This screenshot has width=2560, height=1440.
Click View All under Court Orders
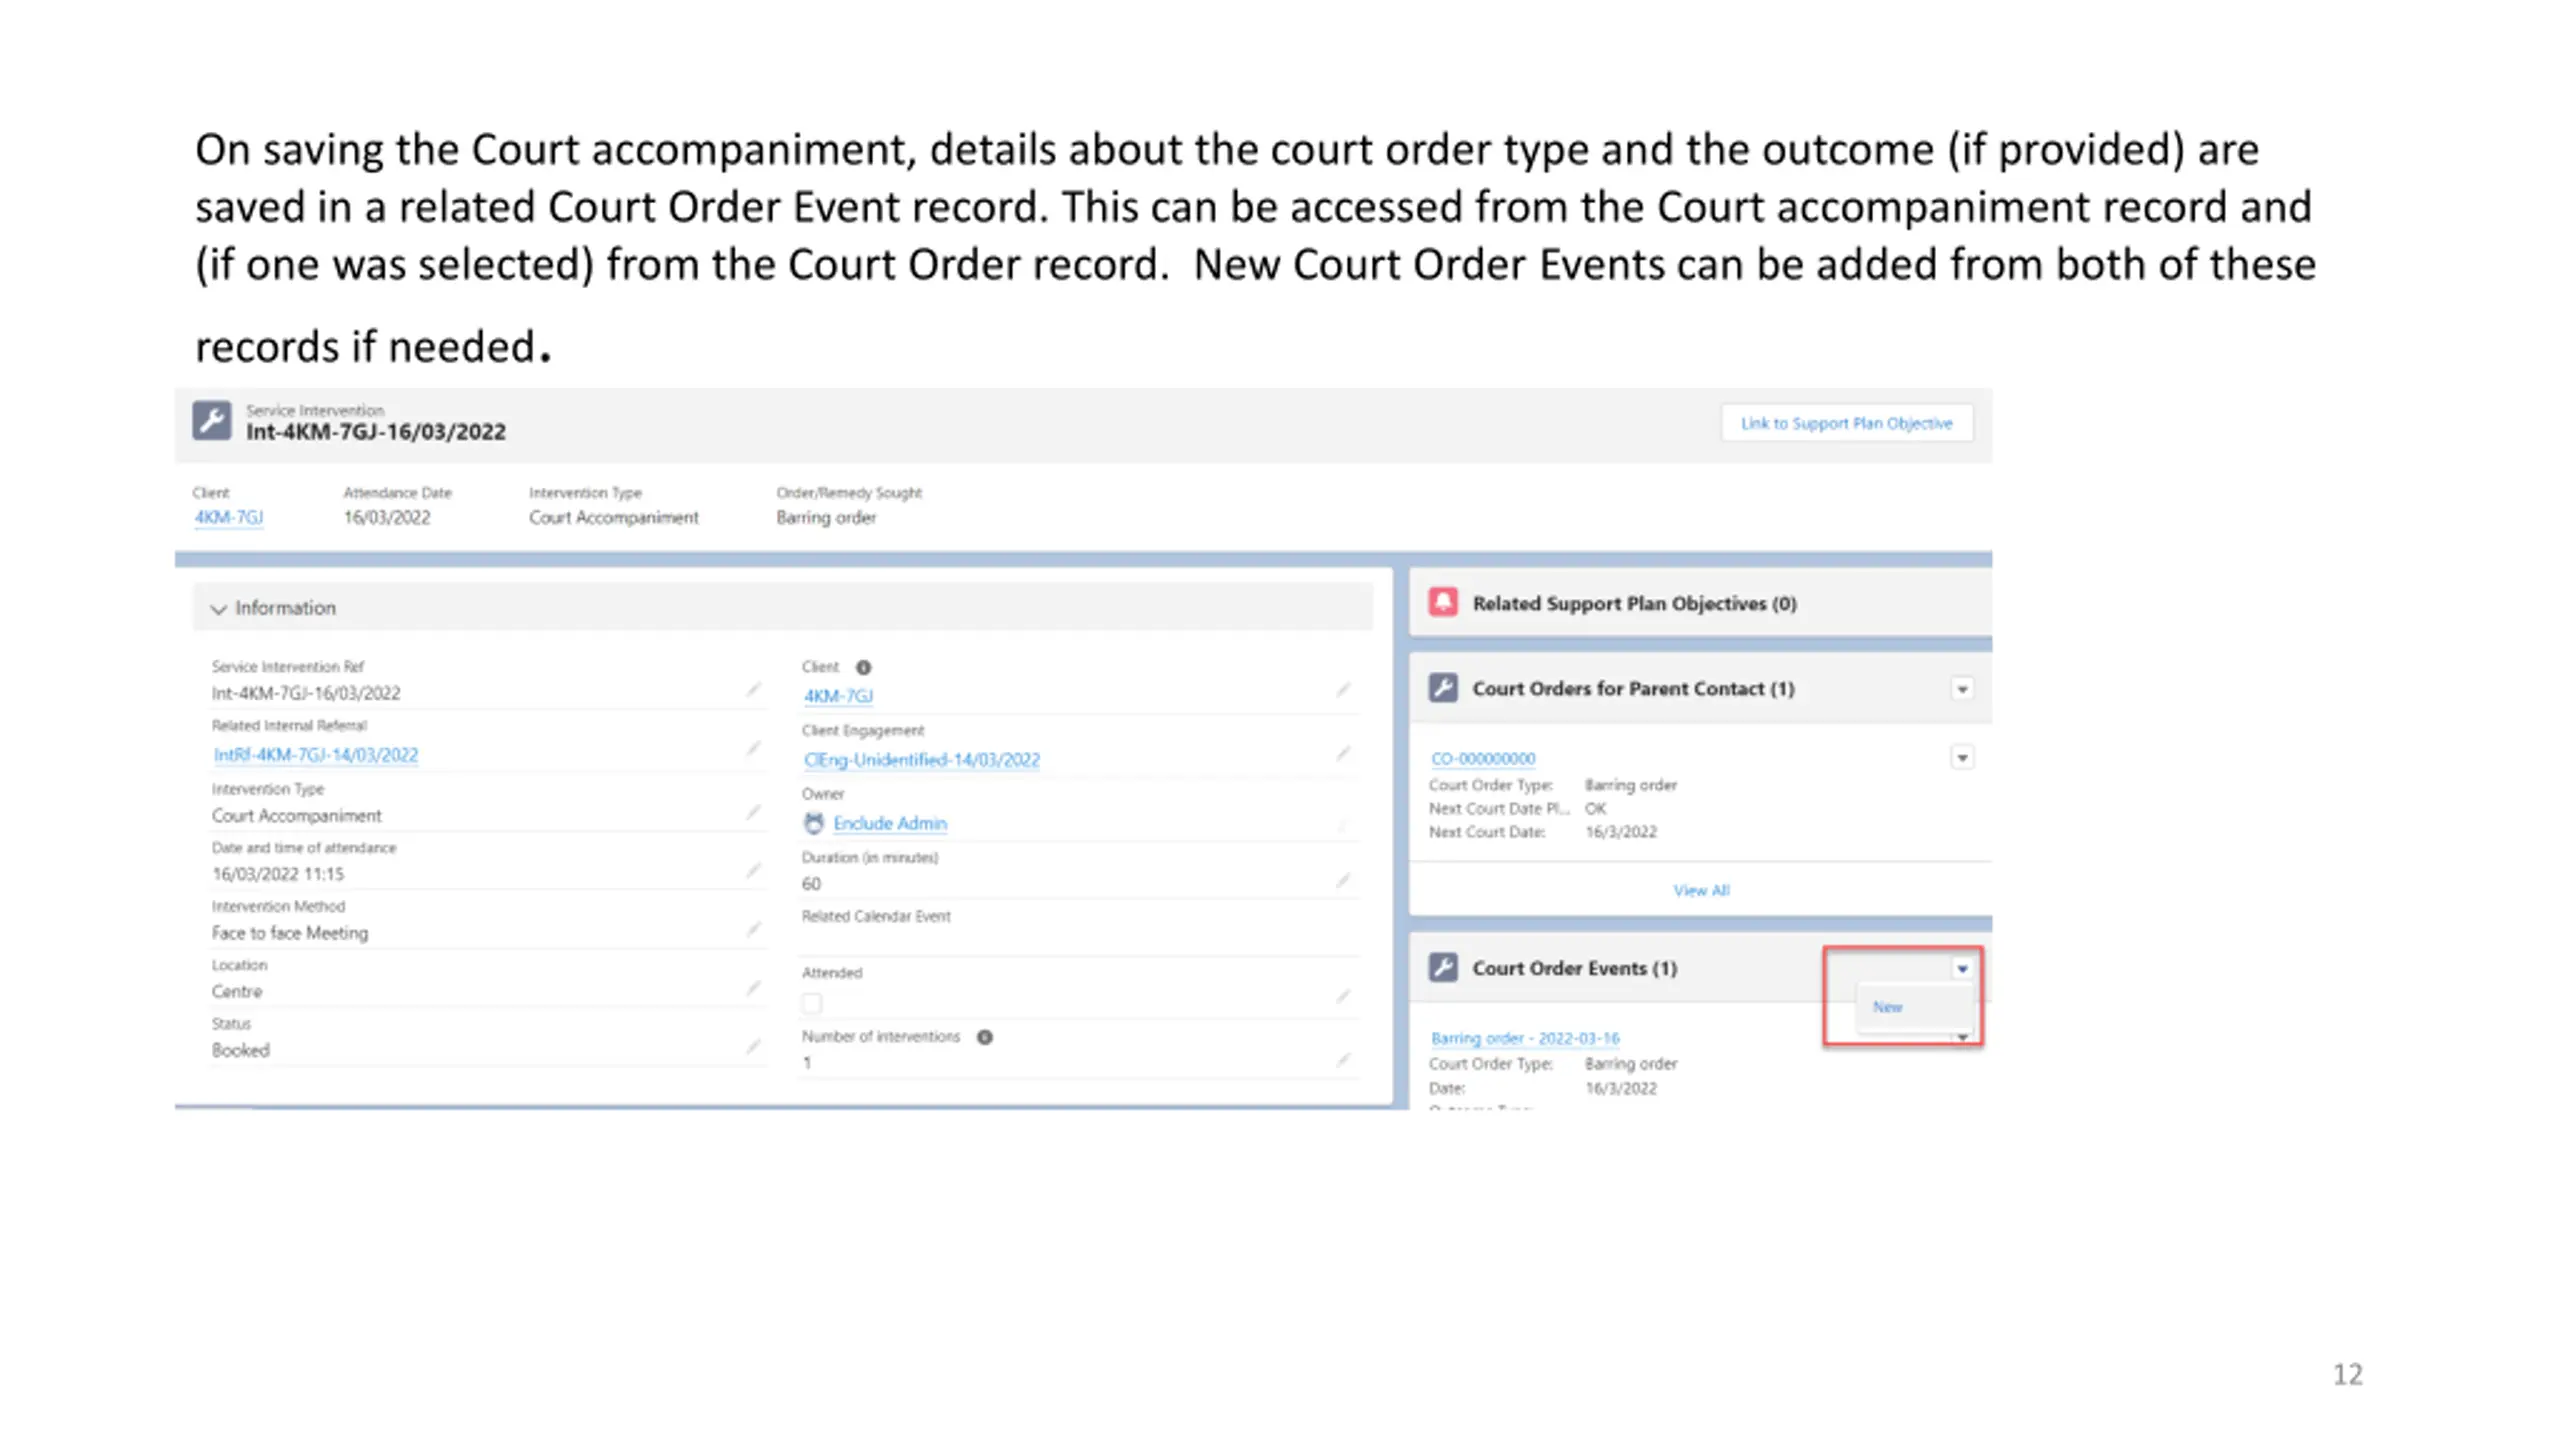click(x=1700, y=890)
